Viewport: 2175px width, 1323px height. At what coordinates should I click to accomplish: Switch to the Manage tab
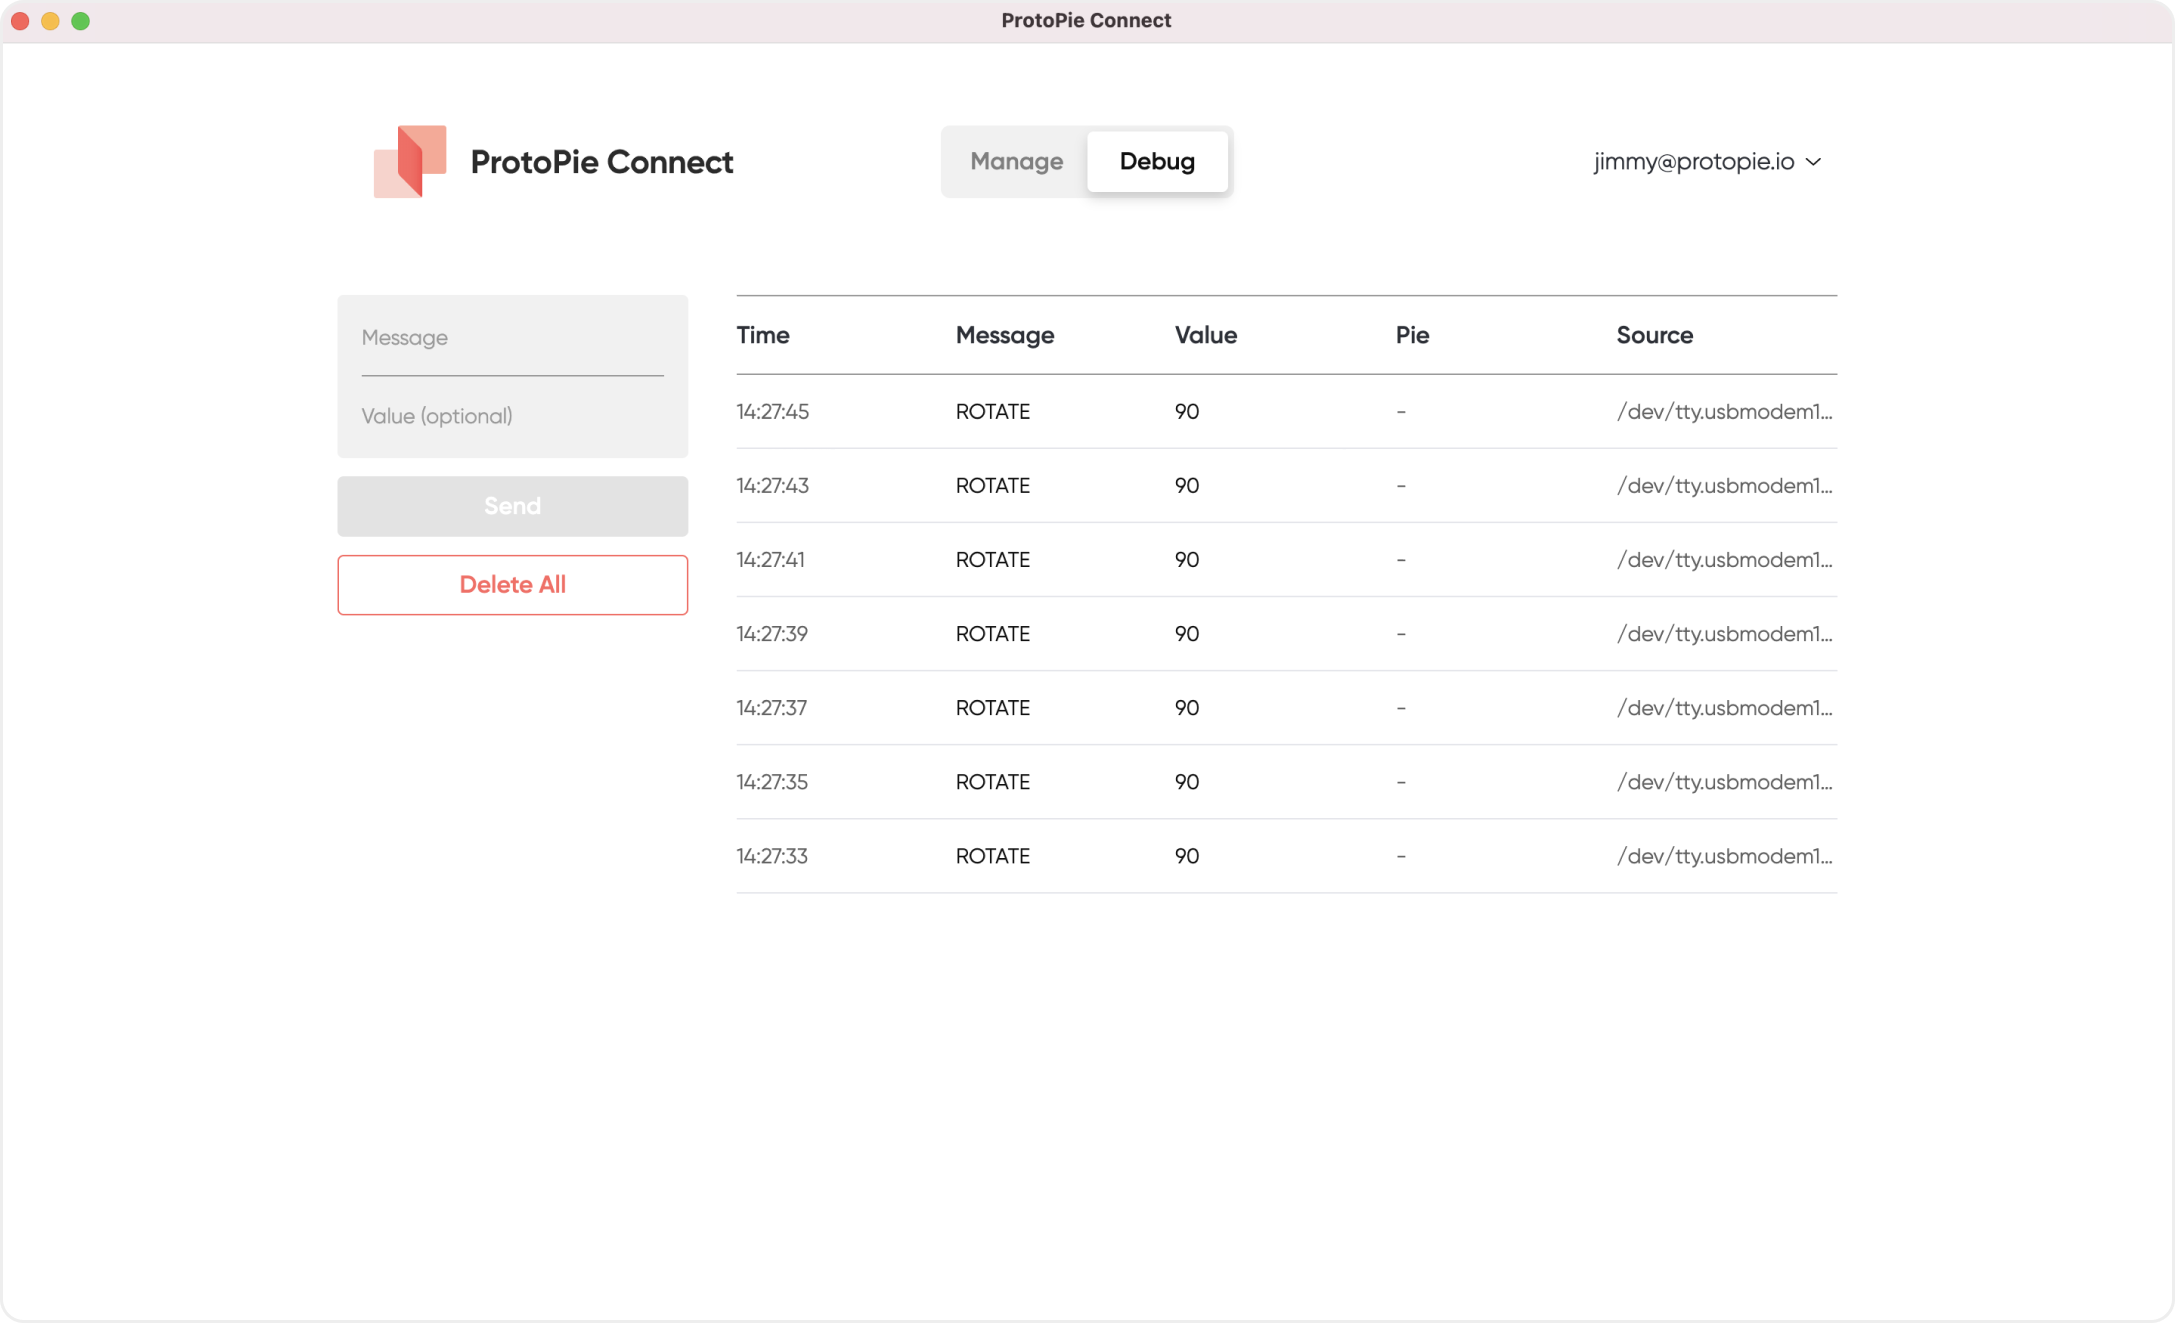coord(1016,162)
